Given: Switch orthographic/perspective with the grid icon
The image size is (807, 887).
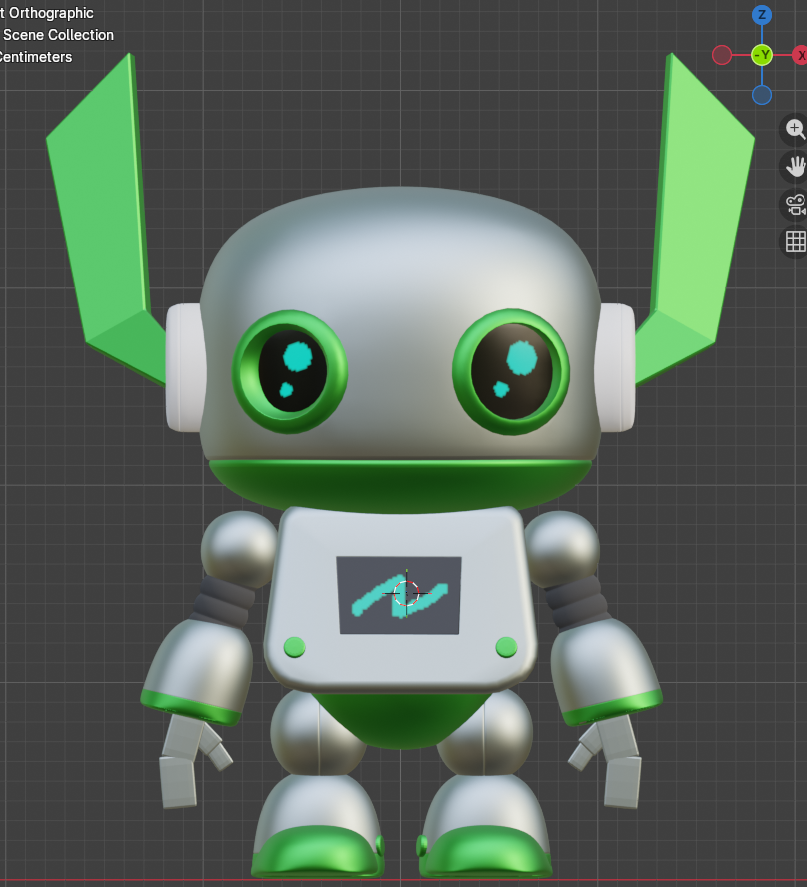Looking at the screenshot, I should coord(795,242).
